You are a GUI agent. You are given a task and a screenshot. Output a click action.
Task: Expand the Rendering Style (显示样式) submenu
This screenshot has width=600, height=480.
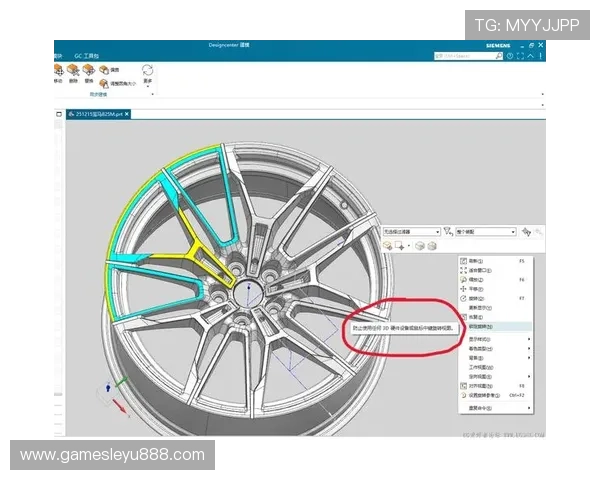(480, 337)
